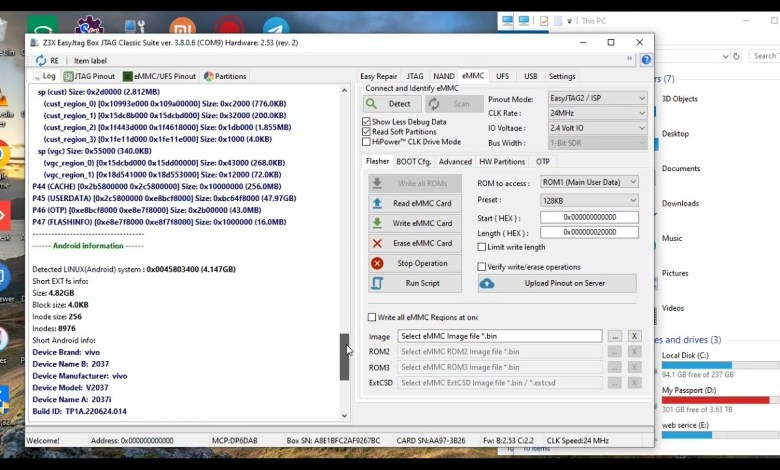This screenshot has height=470, width=780.
Task: Open CLK Rate dropdown
Action: click(597, 113)
